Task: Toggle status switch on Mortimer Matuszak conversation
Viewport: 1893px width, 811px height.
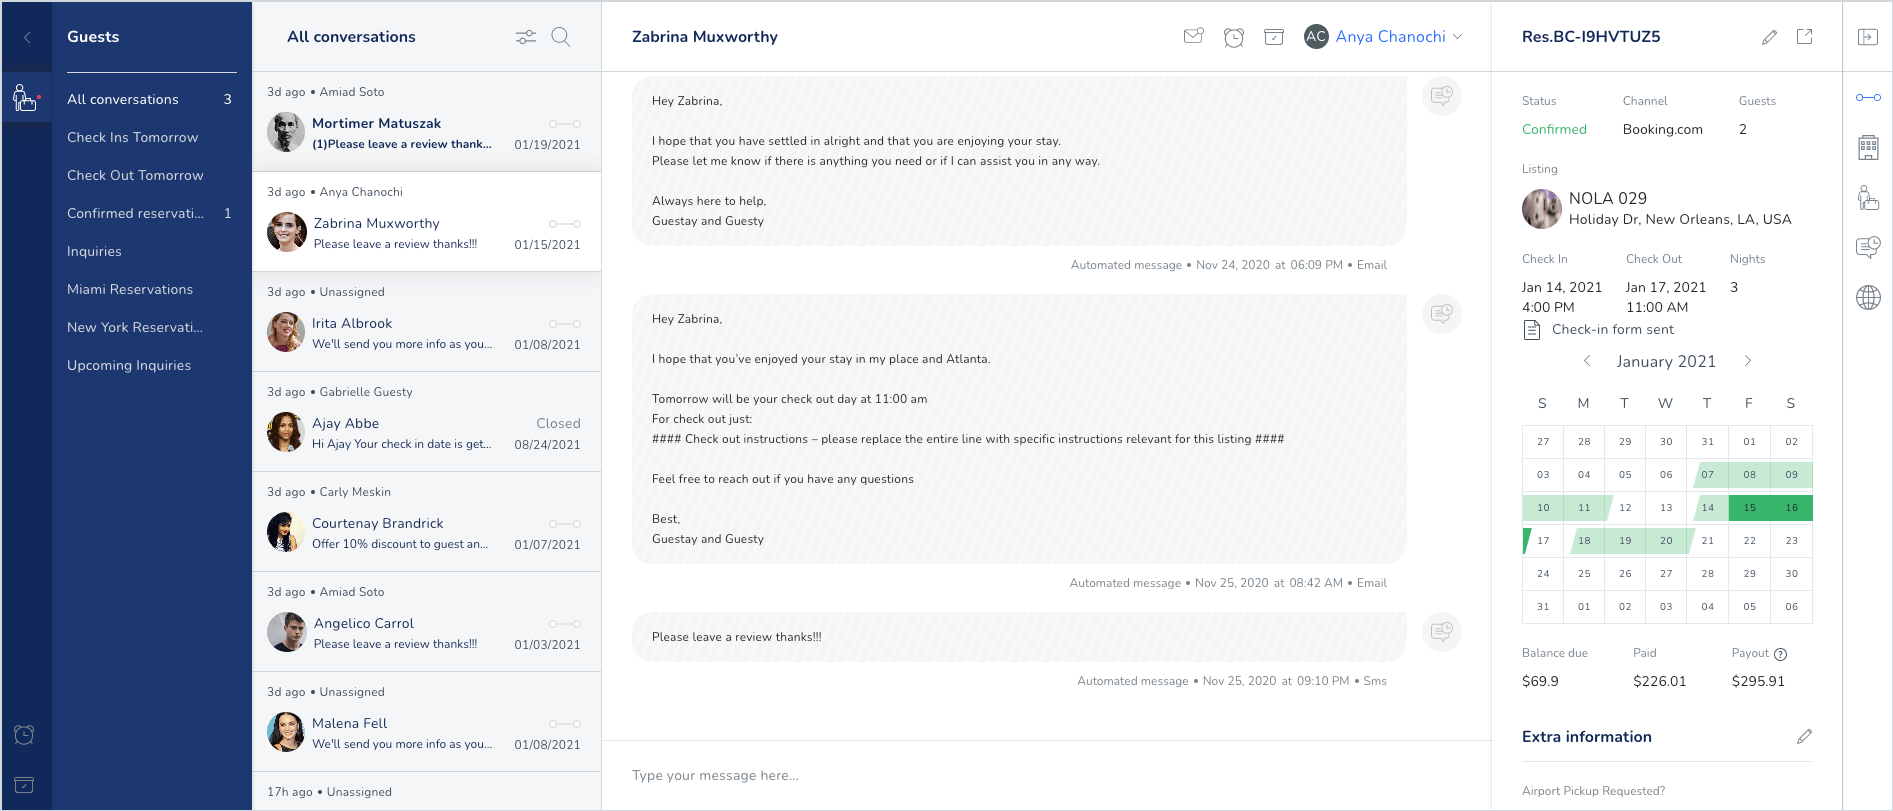Action: (564, 124)
